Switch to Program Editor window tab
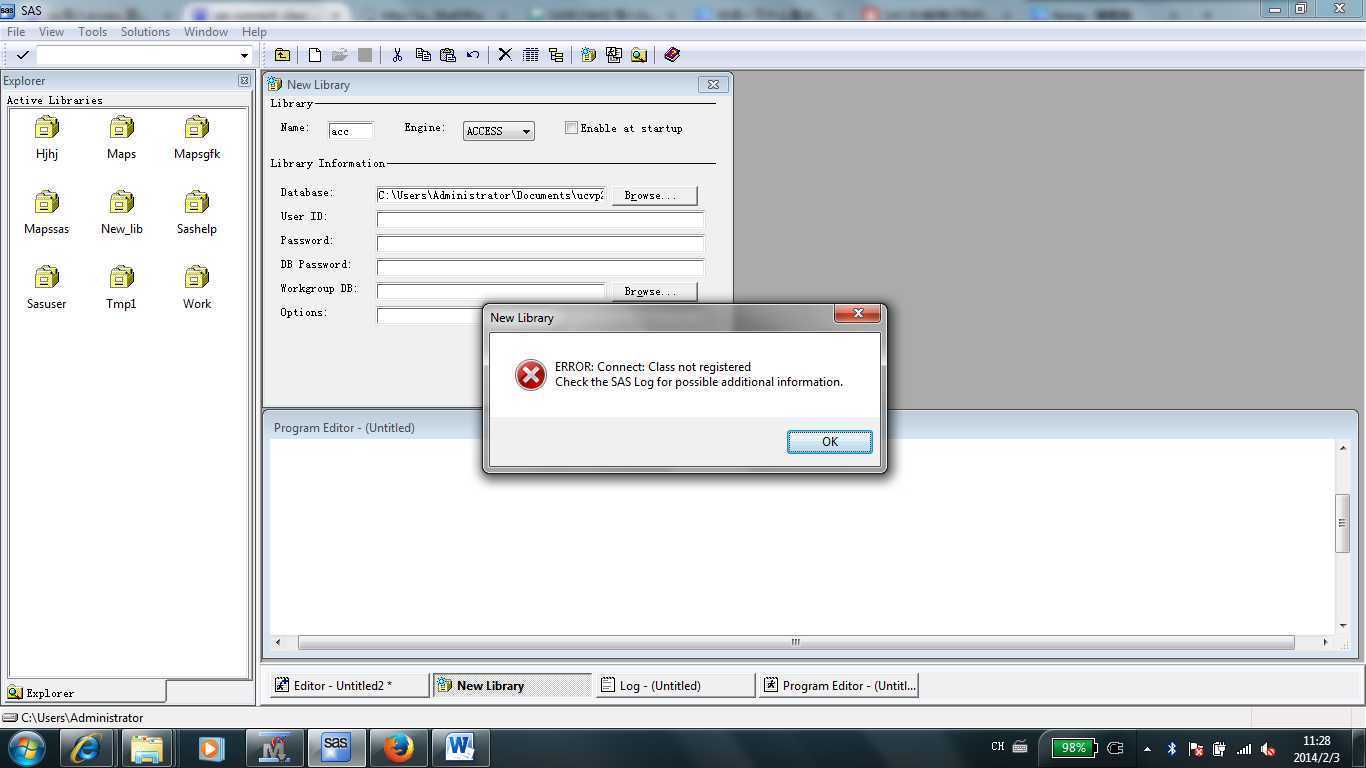Viewport: 1366px width, 768px height. (838, 685)
